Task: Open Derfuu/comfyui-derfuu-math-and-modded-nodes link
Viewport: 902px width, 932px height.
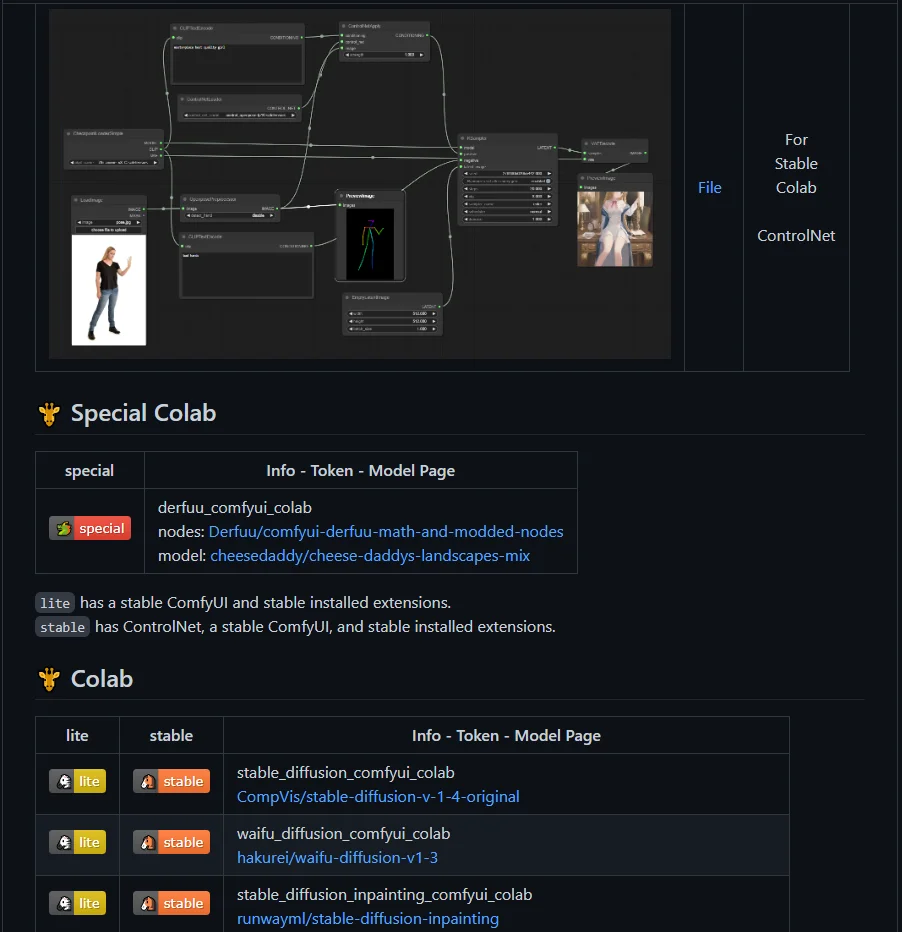Action: click(x=386, y=531)
